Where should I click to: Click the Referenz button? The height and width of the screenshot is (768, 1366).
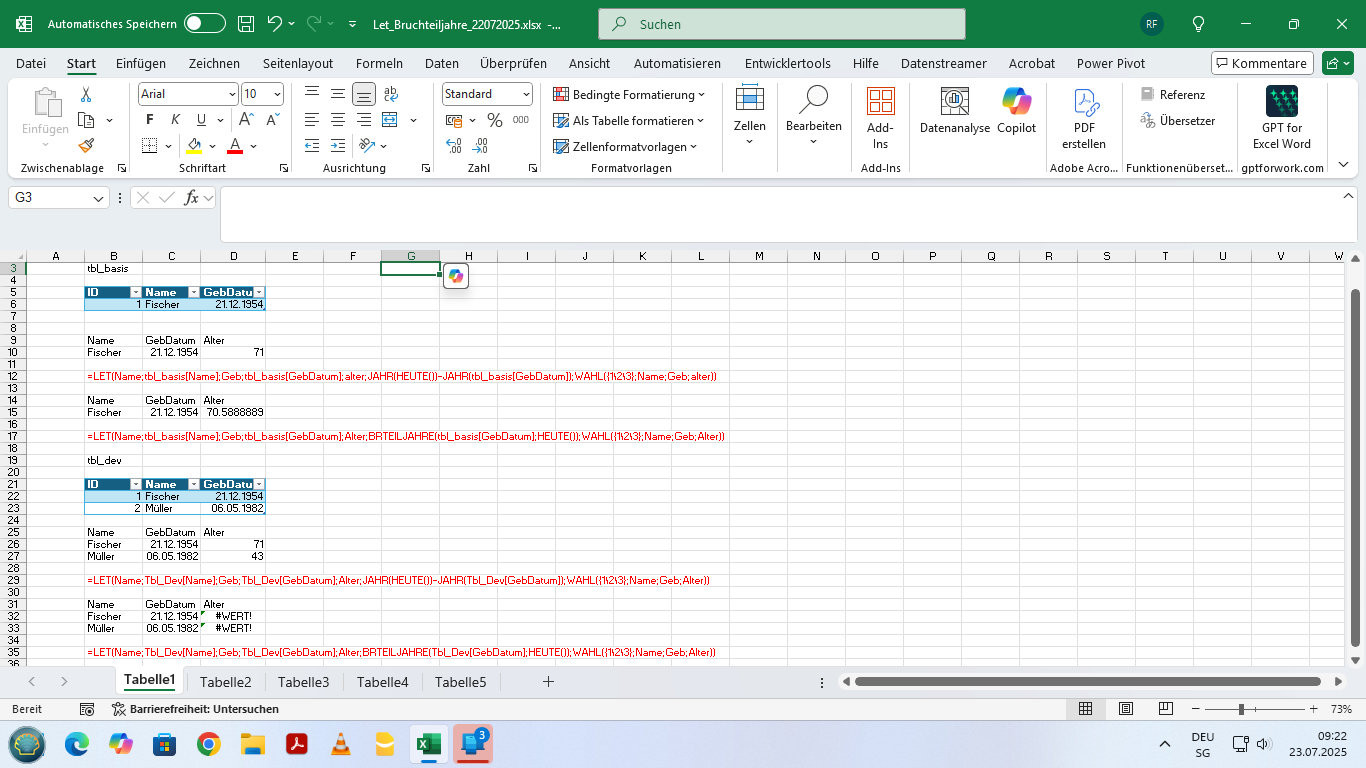coord(1174,94)
